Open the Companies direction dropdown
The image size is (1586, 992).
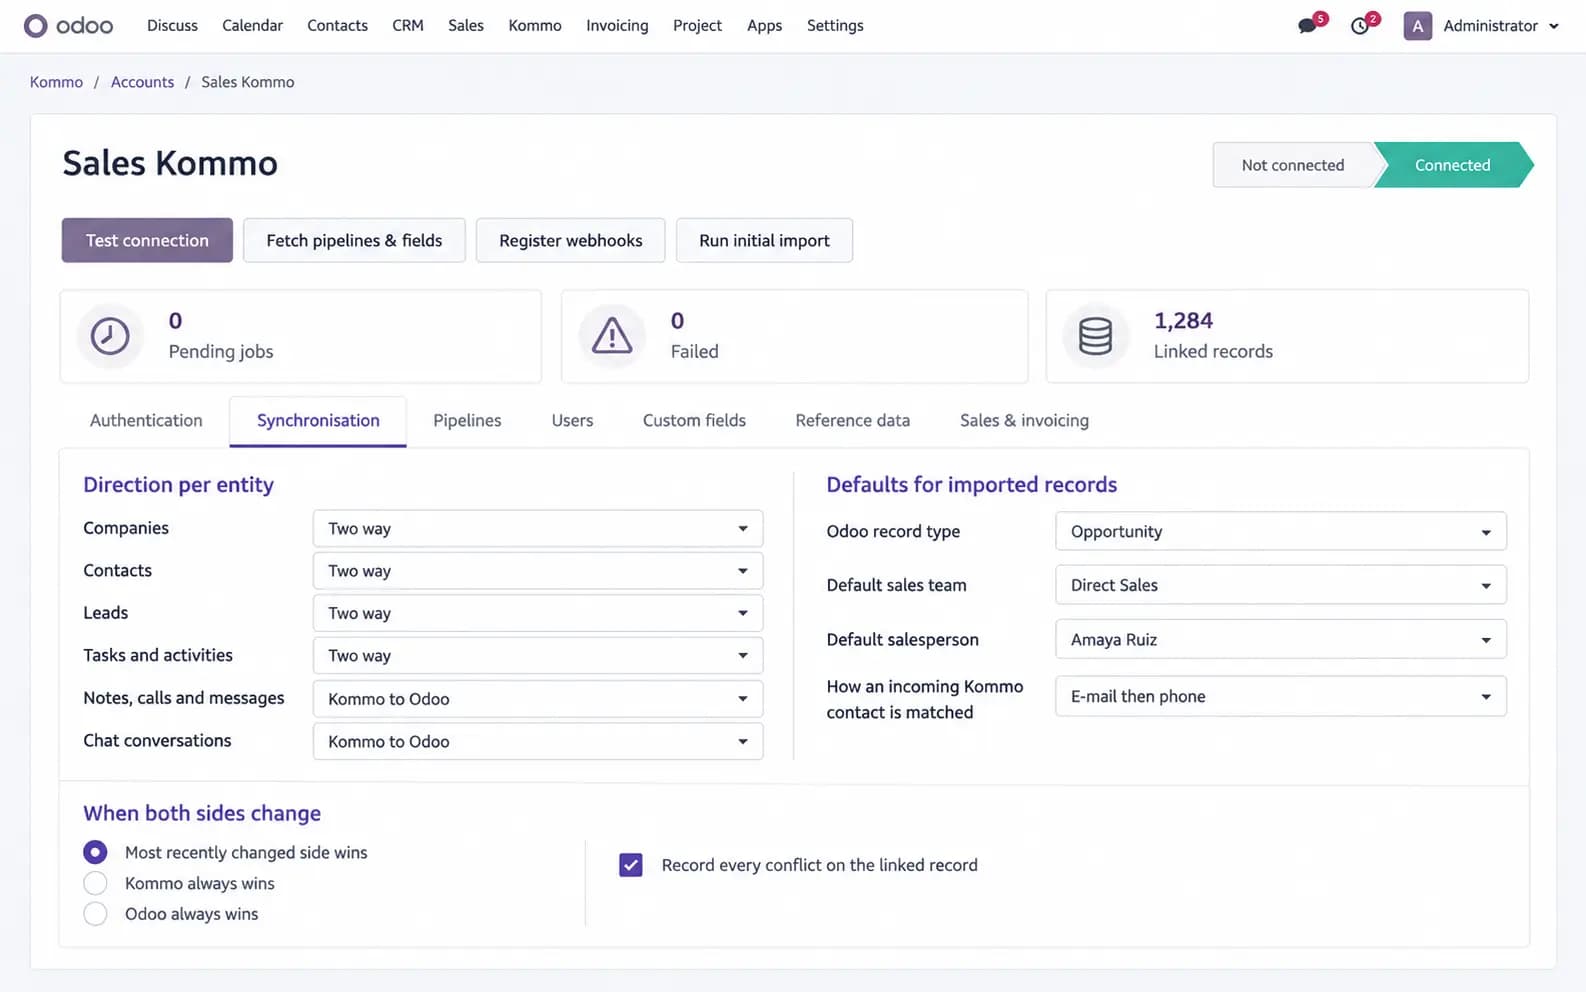point(538,528)
